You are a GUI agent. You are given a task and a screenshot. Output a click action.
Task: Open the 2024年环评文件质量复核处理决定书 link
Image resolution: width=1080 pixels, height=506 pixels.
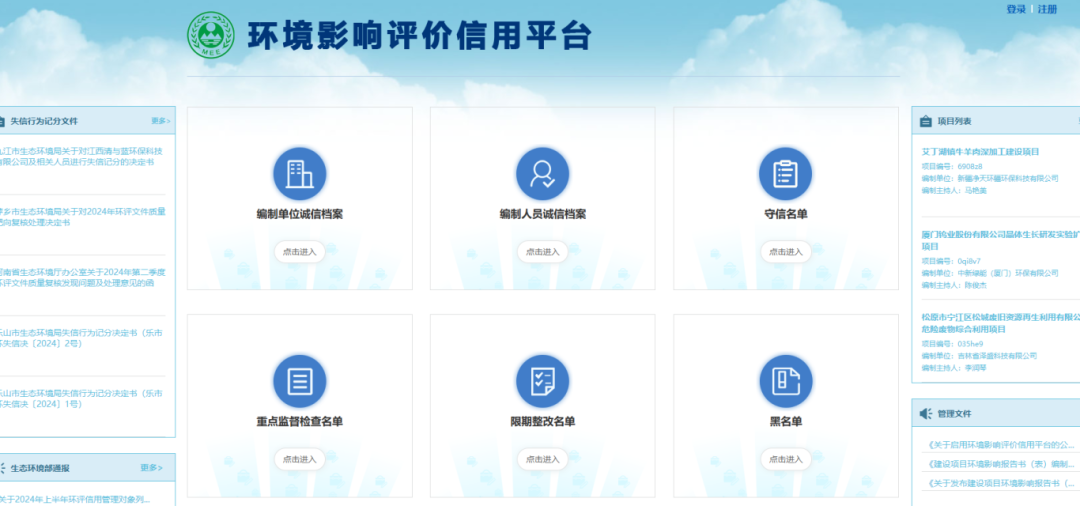[83, 218]
